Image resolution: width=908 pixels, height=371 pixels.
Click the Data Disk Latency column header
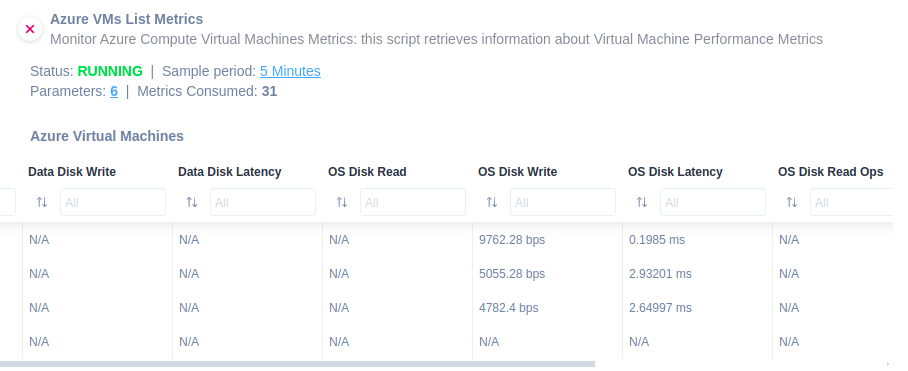coord(230,172)
